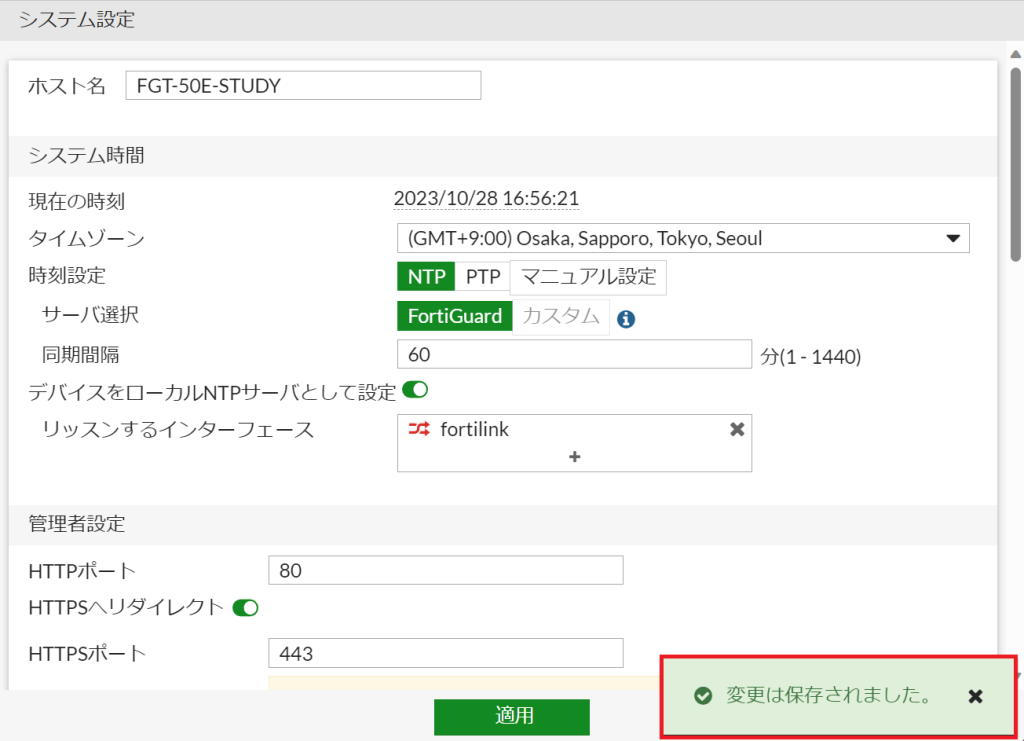Click the fortilink interface icon
The image size is (1024, 741).
(x=419, y=429)
